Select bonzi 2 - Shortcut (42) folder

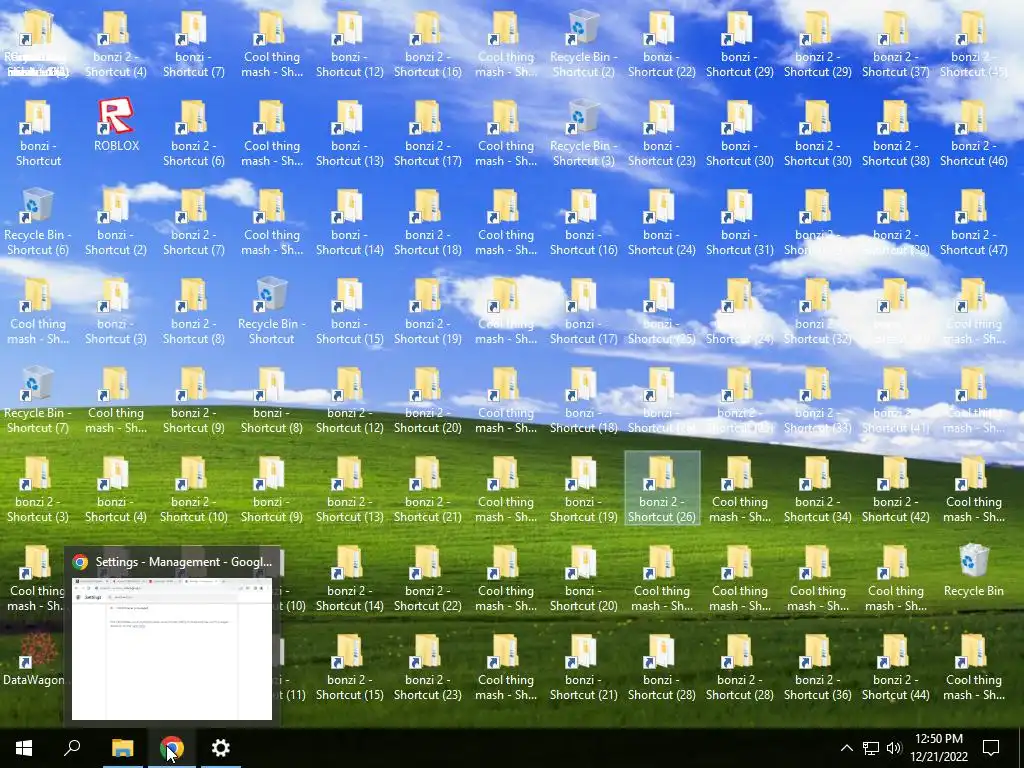pyautogui.click(x=896, y=489)
